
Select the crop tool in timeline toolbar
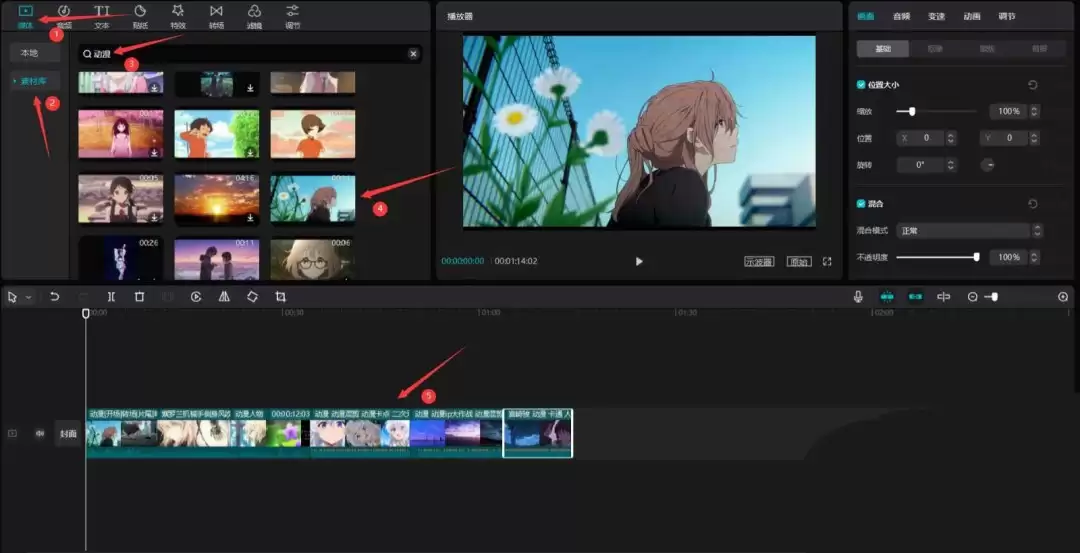pyautogui.click(x=280, y=297)
